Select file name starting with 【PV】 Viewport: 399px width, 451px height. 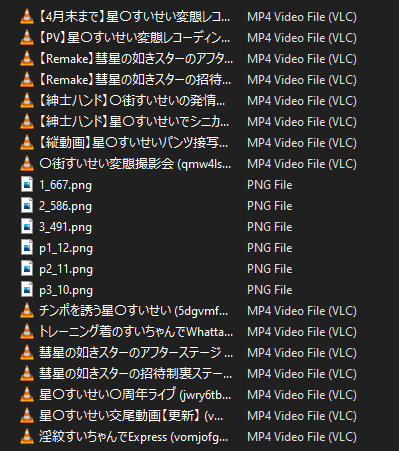135,38
